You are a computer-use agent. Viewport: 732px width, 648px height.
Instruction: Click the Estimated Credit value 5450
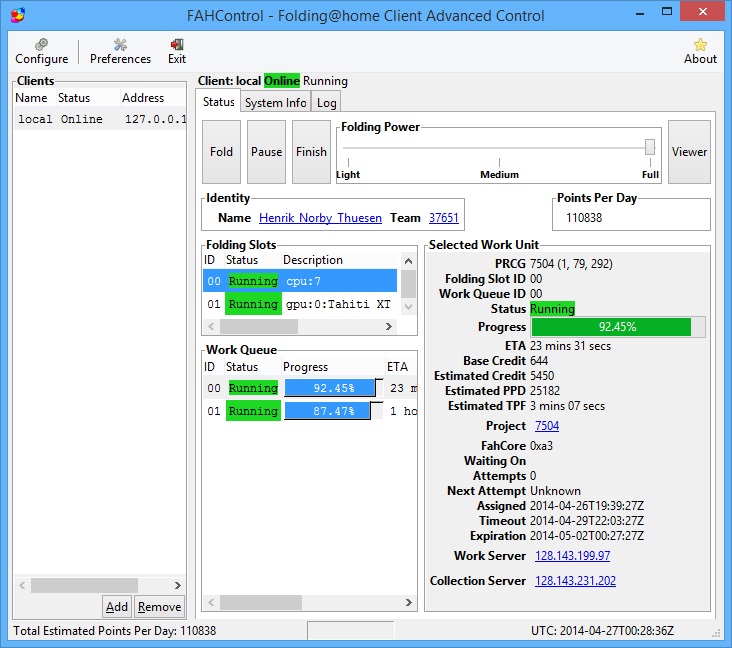[542, 376]
